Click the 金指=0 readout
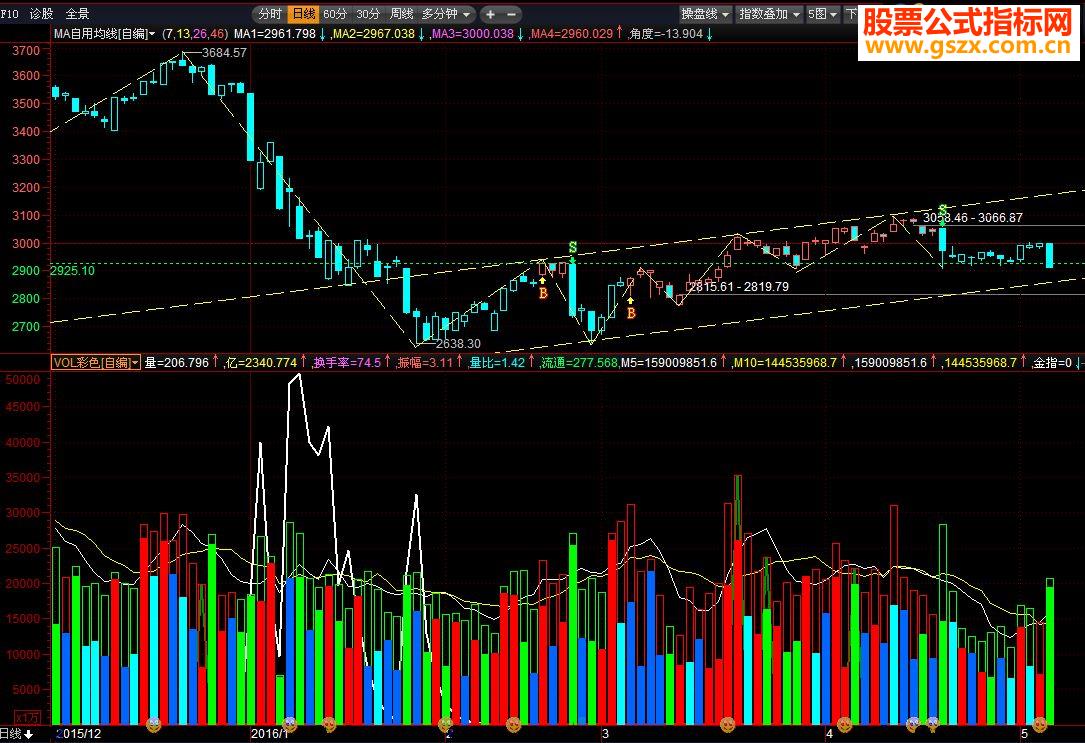The image size is (1085, 743). point(1052,363)
